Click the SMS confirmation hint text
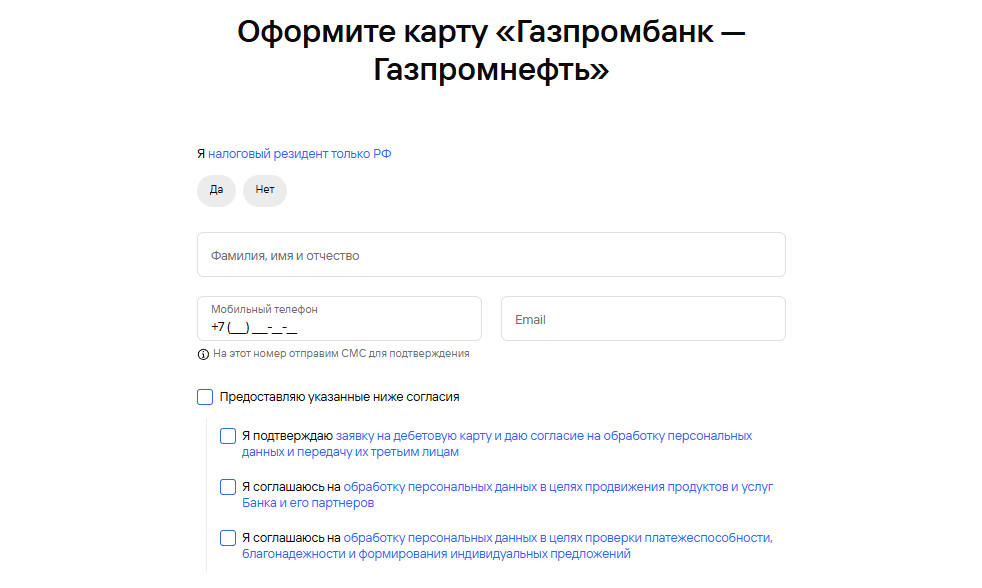This screenshot has height=588, width=982. 341,354
